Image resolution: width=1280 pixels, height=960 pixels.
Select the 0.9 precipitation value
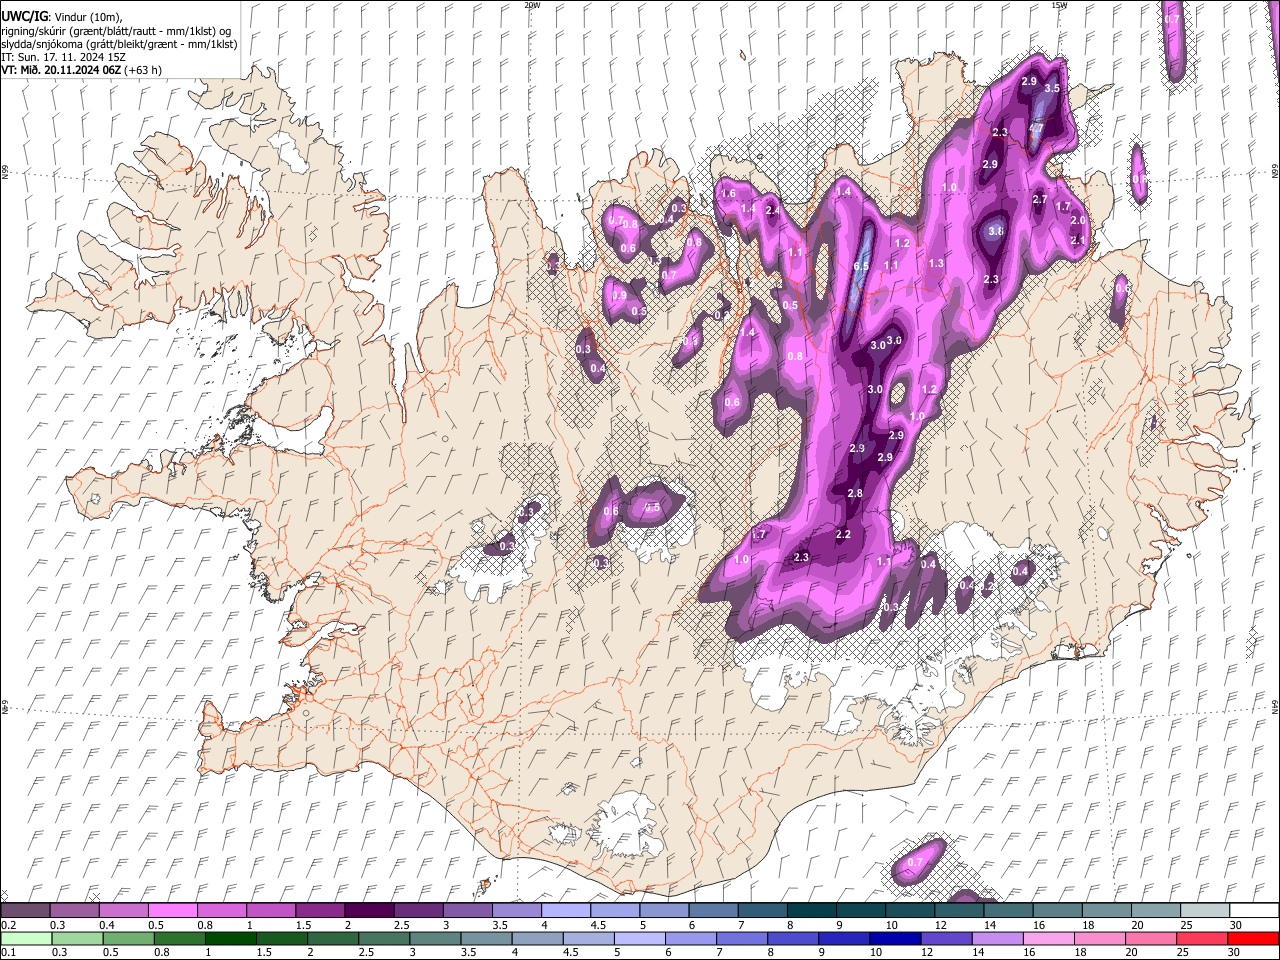[x=619, y=296]
